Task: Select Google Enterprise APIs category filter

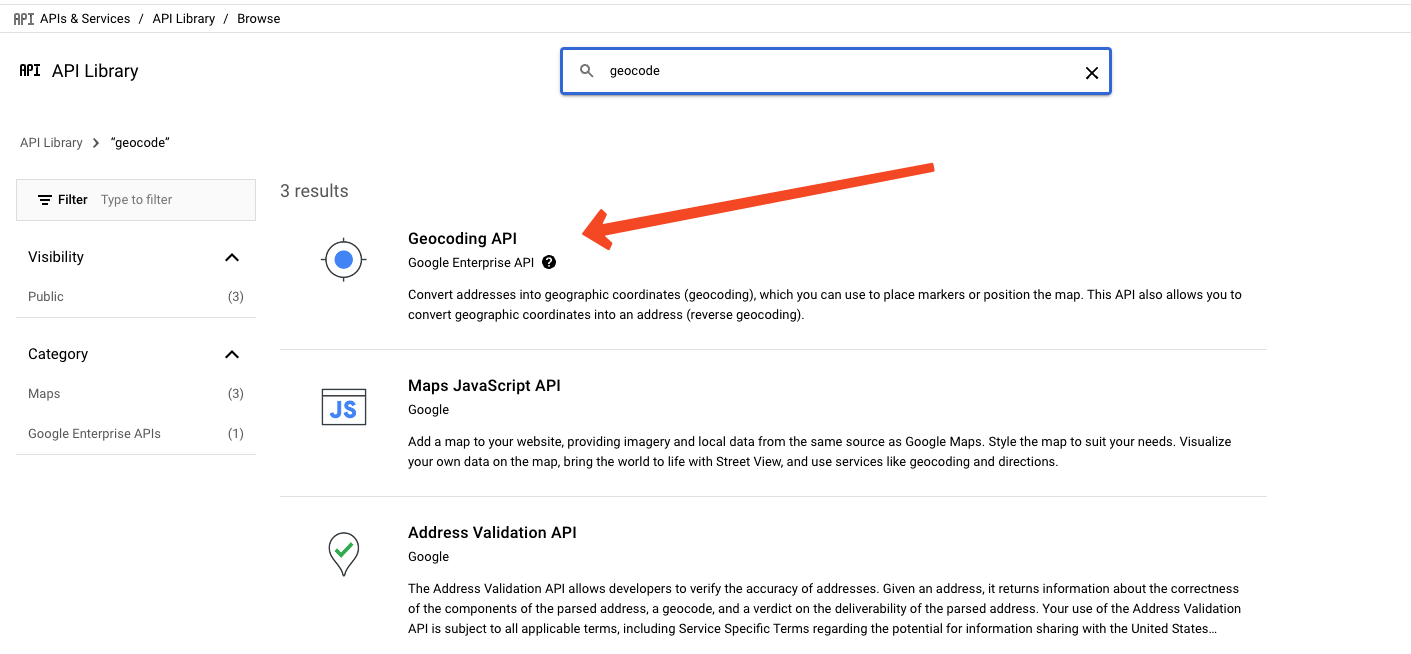Action: tap(136, 434)
